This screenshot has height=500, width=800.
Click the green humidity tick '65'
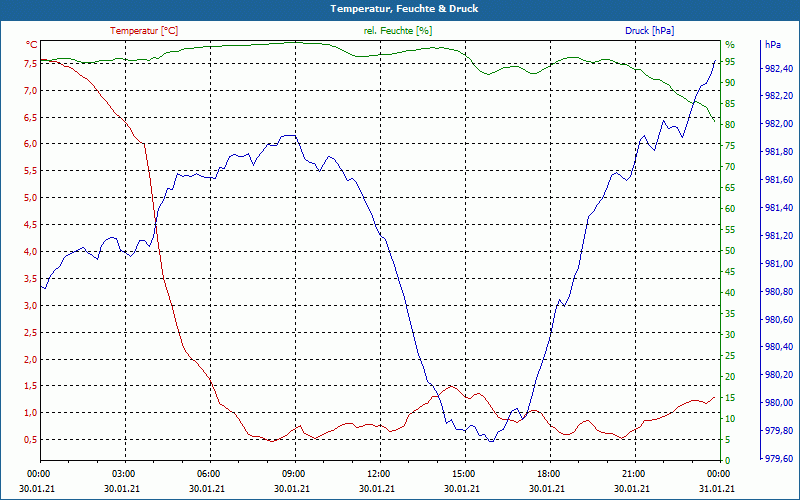point(730,188)
